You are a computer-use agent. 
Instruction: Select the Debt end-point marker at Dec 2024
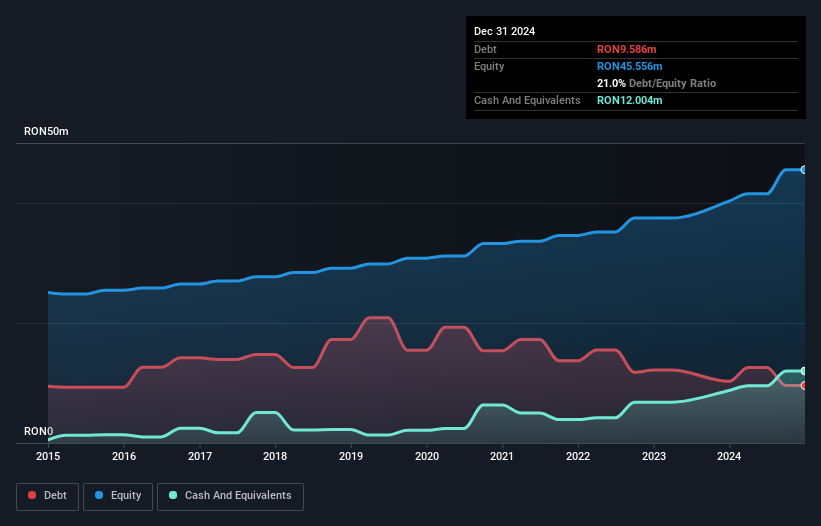pyautogui.click(x=804, y=385)
